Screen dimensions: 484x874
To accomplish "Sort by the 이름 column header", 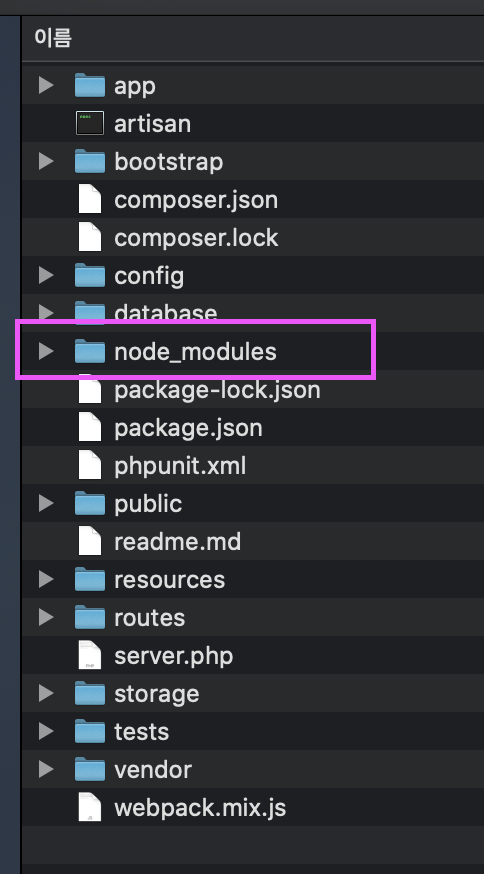I will coord(53,38).
